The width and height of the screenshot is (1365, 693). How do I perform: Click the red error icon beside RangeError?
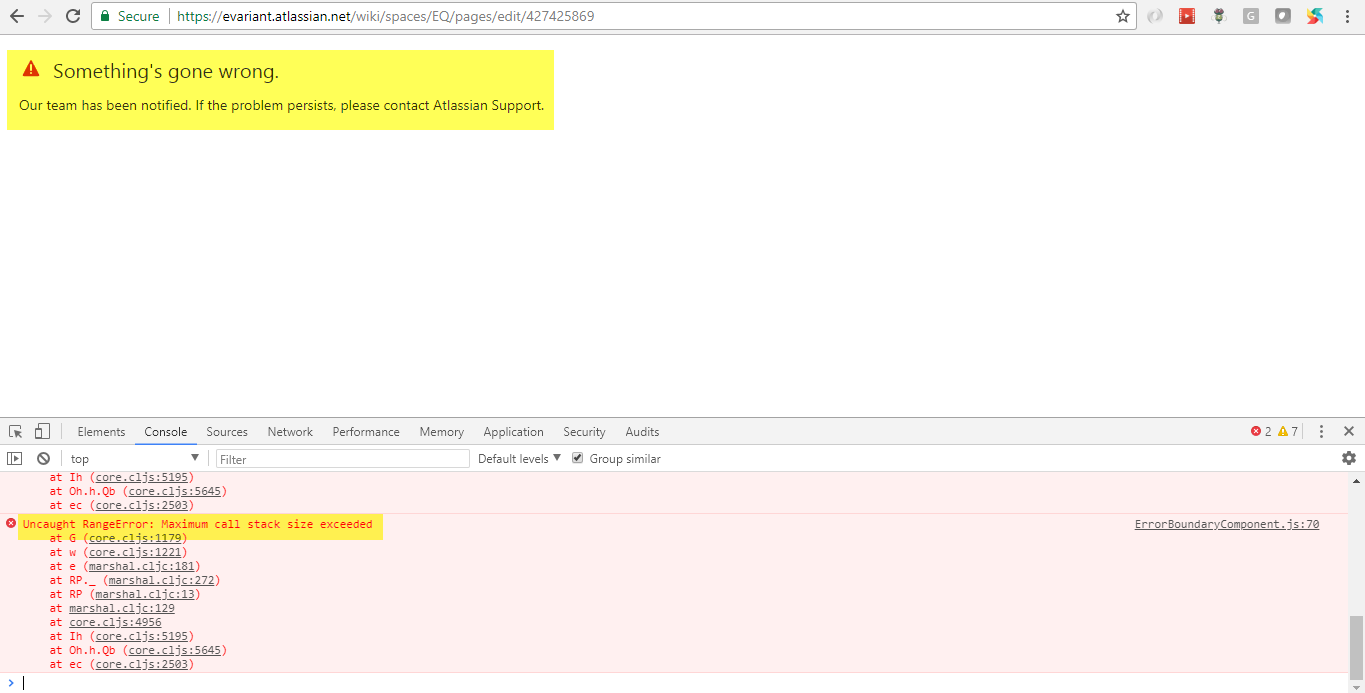(11, 523)
